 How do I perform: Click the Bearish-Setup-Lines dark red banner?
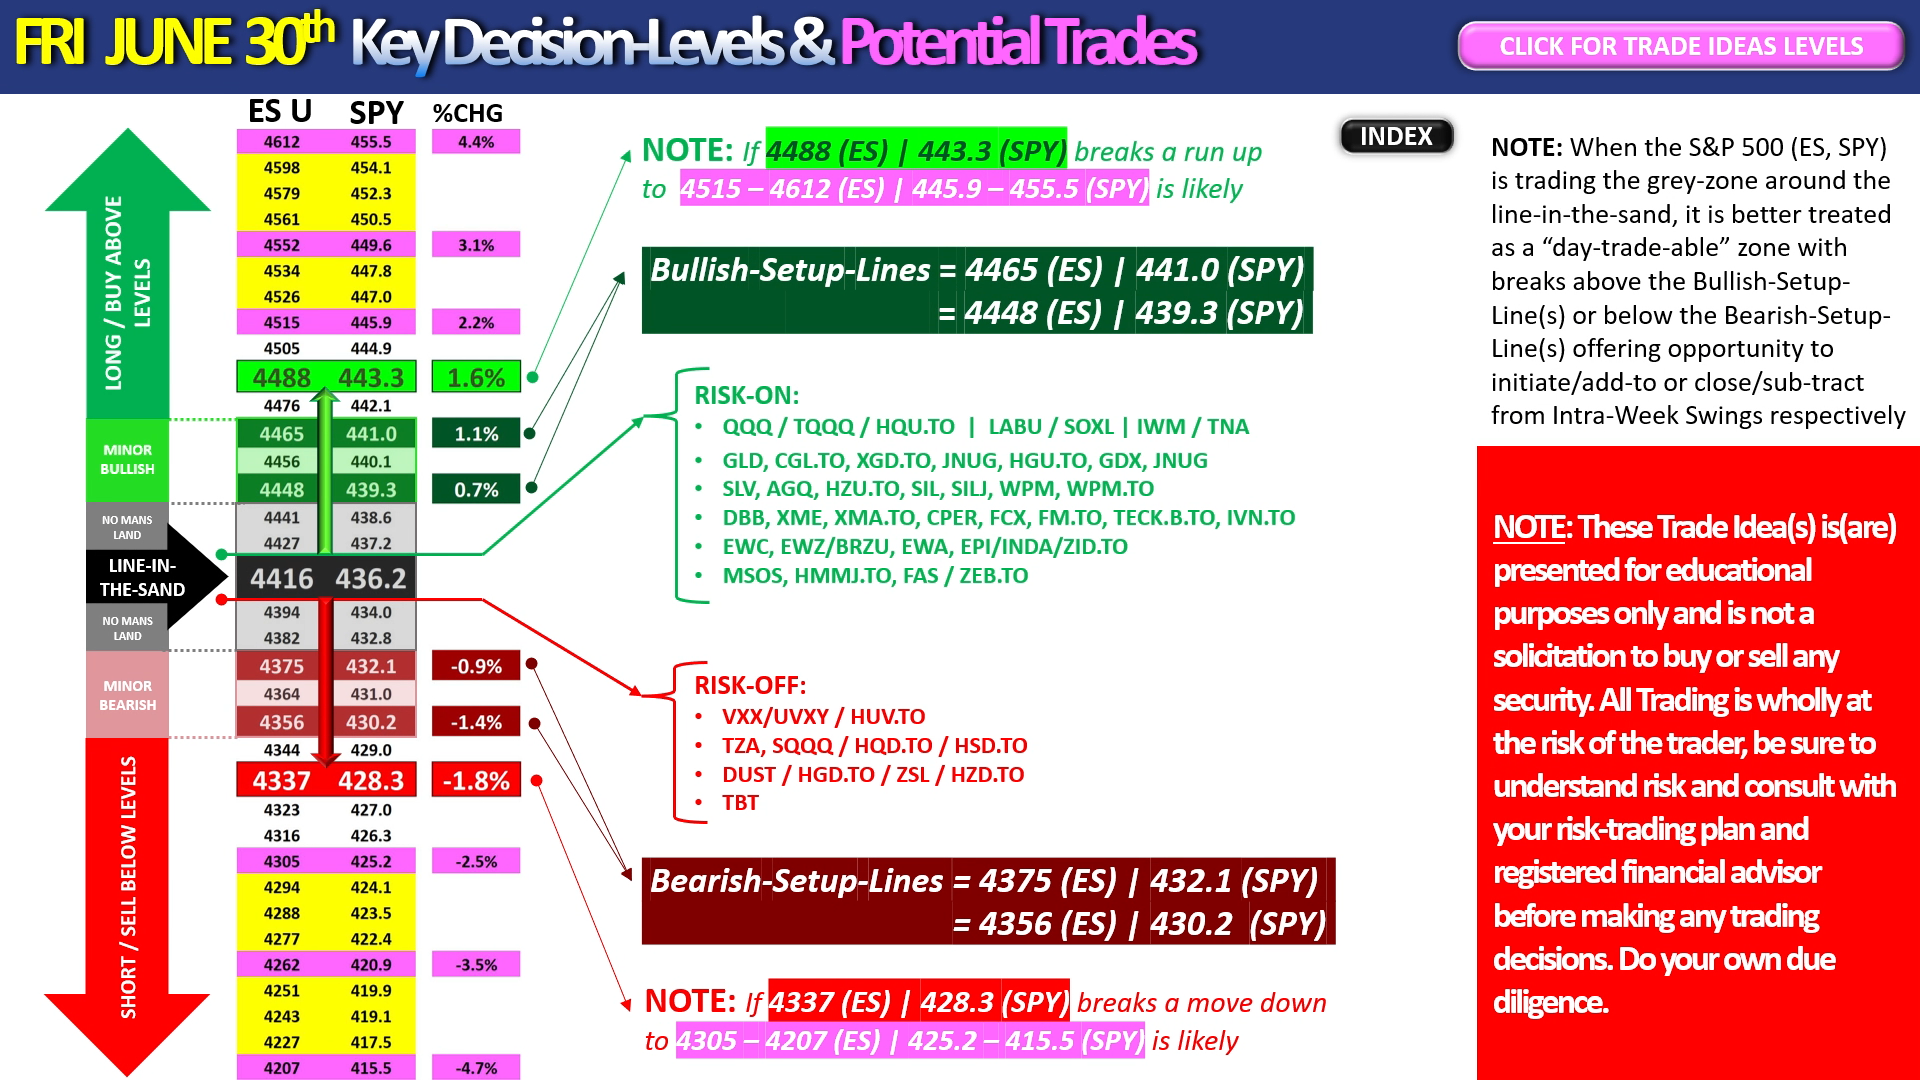(x=988, y=901)
